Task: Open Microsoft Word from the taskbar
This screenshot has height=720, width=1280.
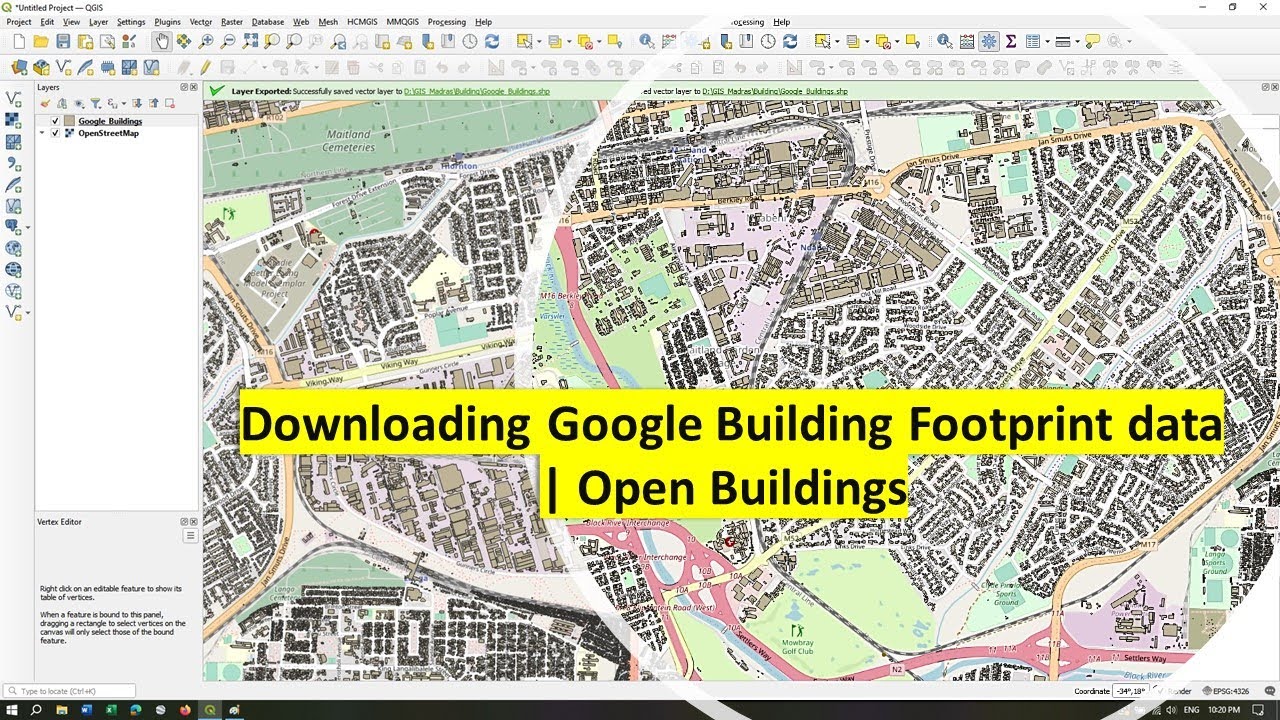Action: (x=86, y=710)
